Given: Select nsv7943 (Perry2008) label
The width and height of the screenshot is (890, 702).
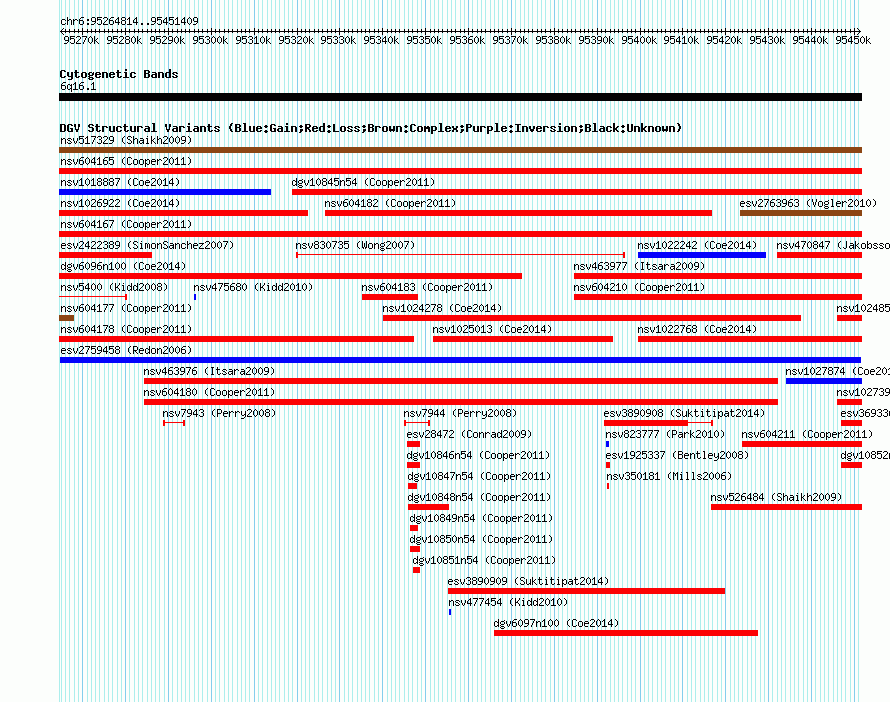Looking at the screenshot, I should (x=219, y=413).
